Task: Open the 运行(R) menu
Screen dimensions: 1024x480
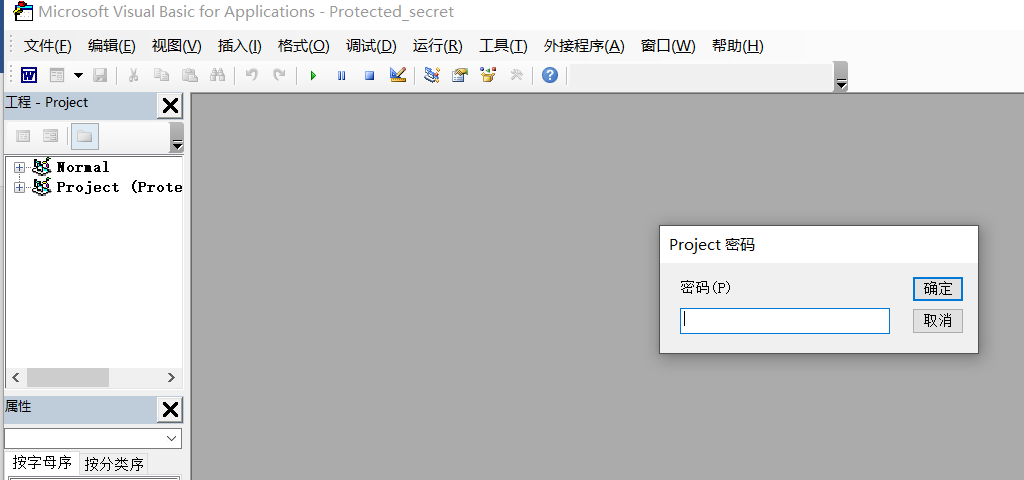Action: click(438, 46)
